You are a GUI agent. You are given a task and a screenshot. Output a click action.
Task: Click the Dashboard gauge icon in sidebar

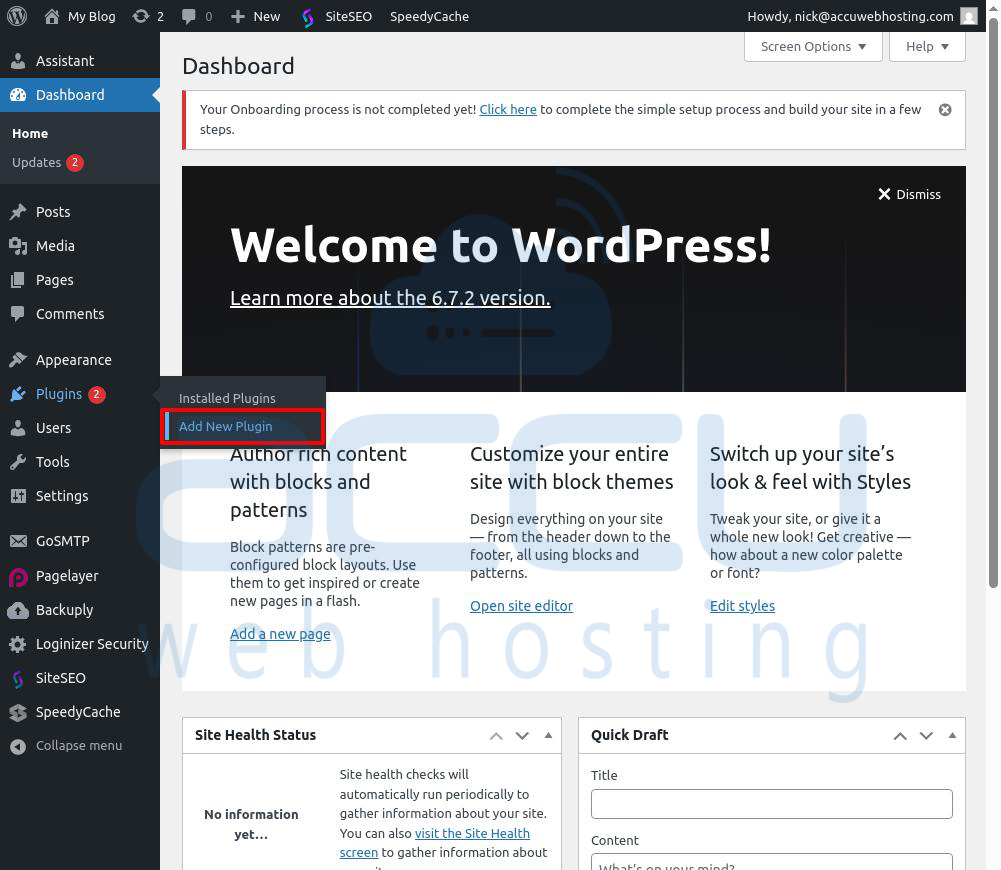18,94
